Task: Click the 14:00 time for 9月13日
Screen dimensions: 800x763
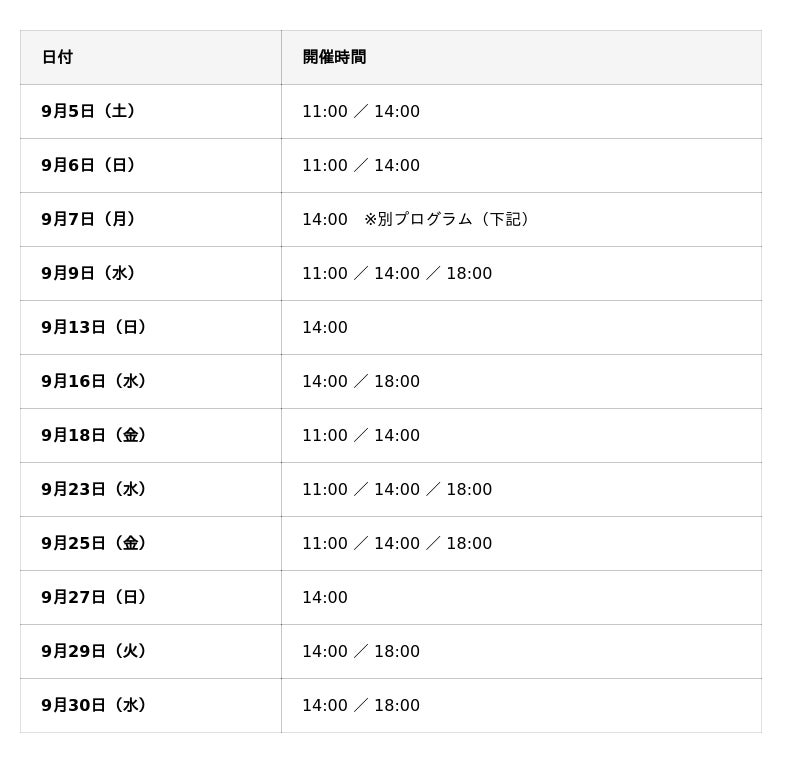Action: 325,327
